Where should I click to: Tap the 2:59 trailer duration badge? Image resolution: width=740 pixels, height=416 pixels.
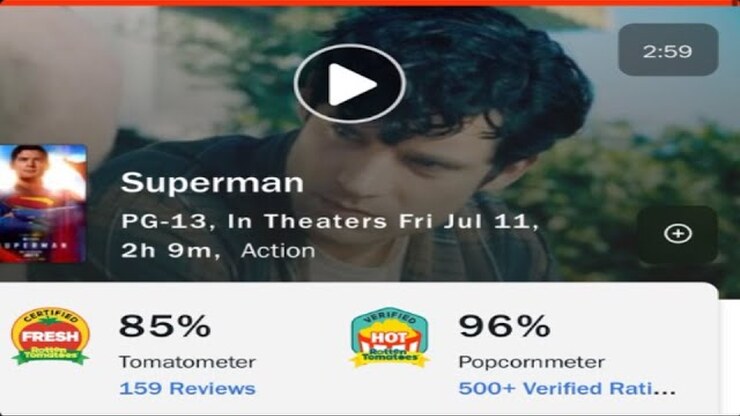click(668, 50)
